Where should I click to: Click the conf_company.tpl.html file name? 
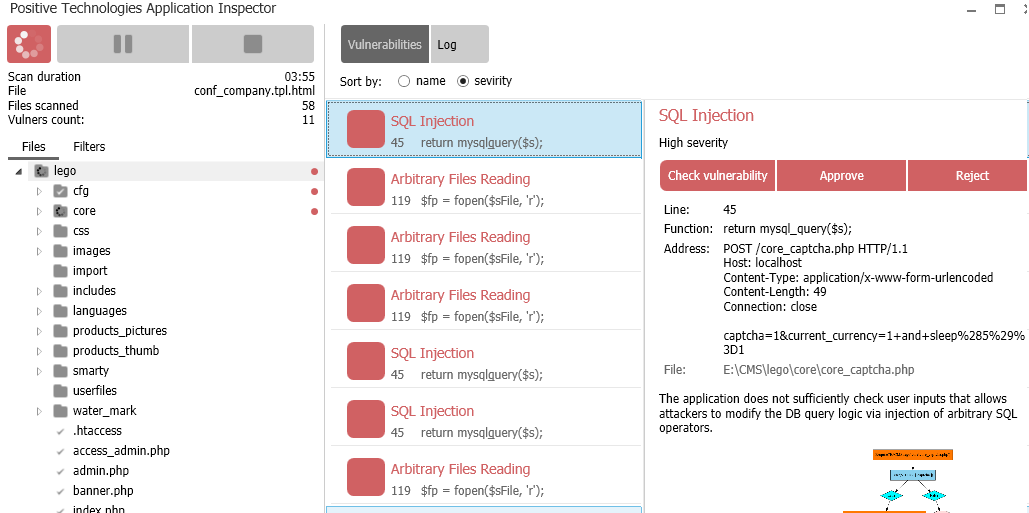coord(255,91)
